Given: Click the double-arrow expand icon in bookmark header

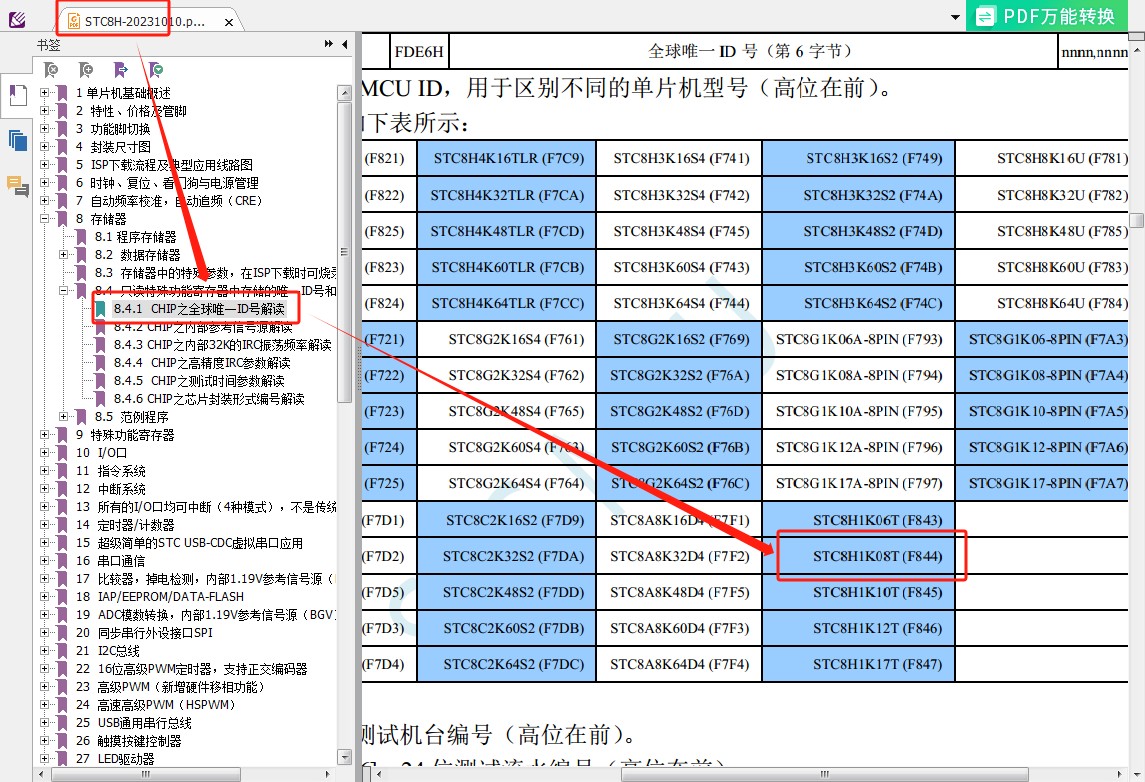Looking at the screenshot, I should click(329, 45).
